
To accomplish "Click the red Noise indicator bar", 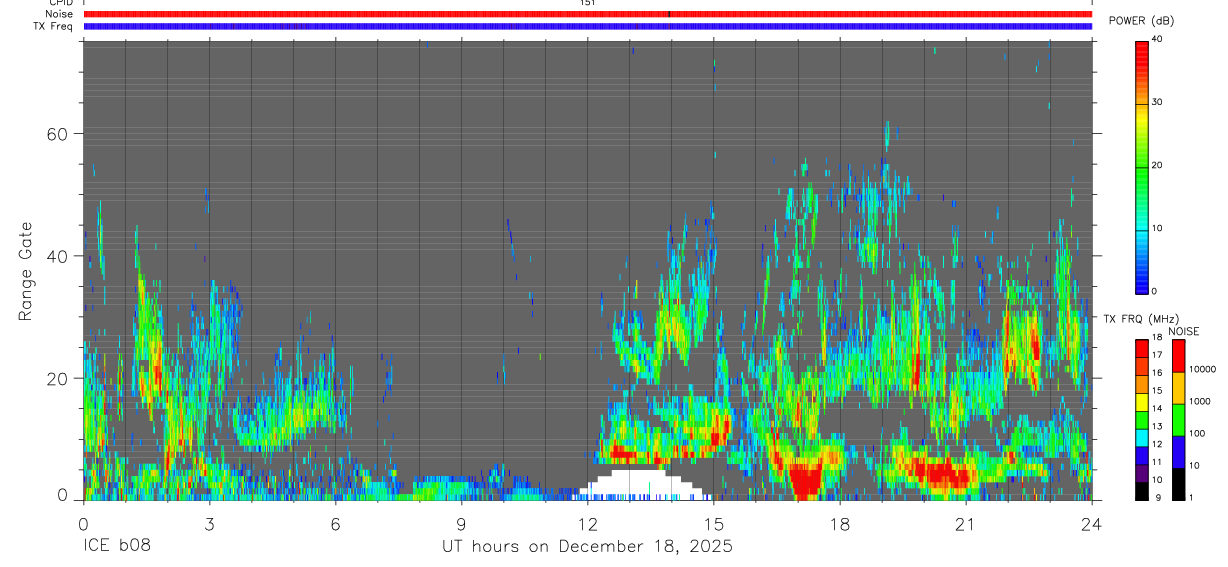I will pyautogui.click(x=587, y=14).
